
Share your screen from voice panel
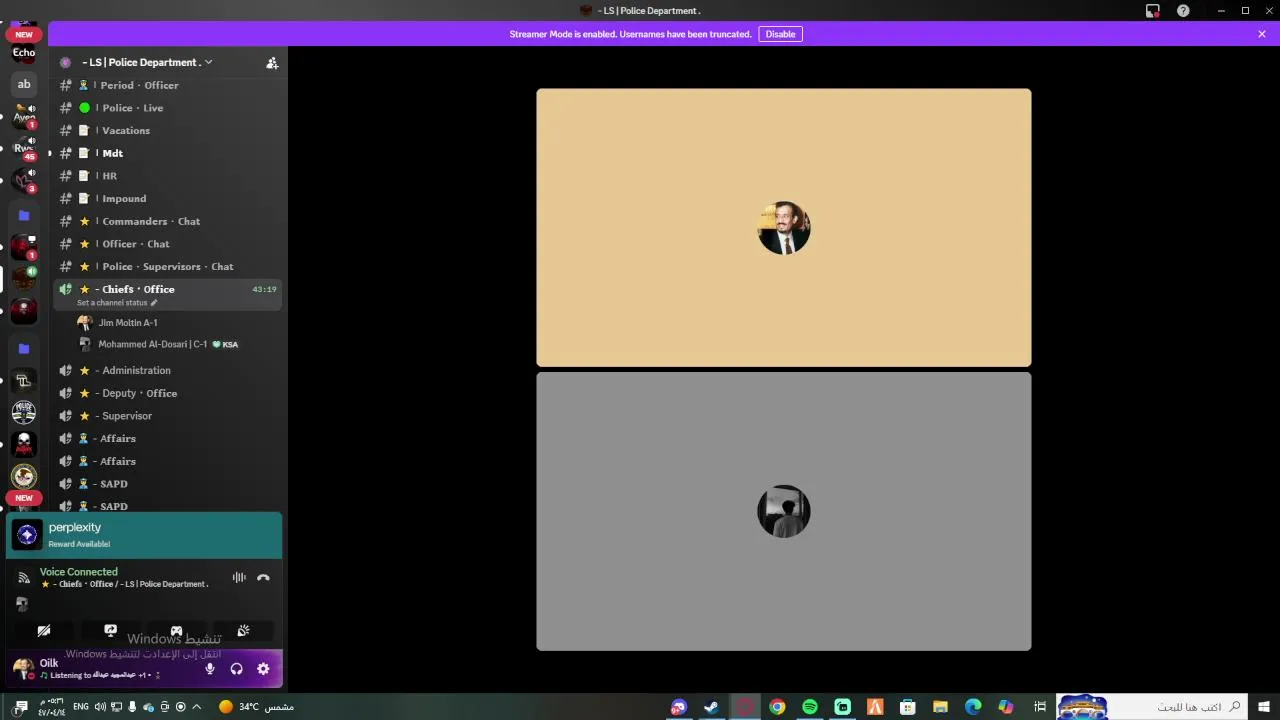110,631
